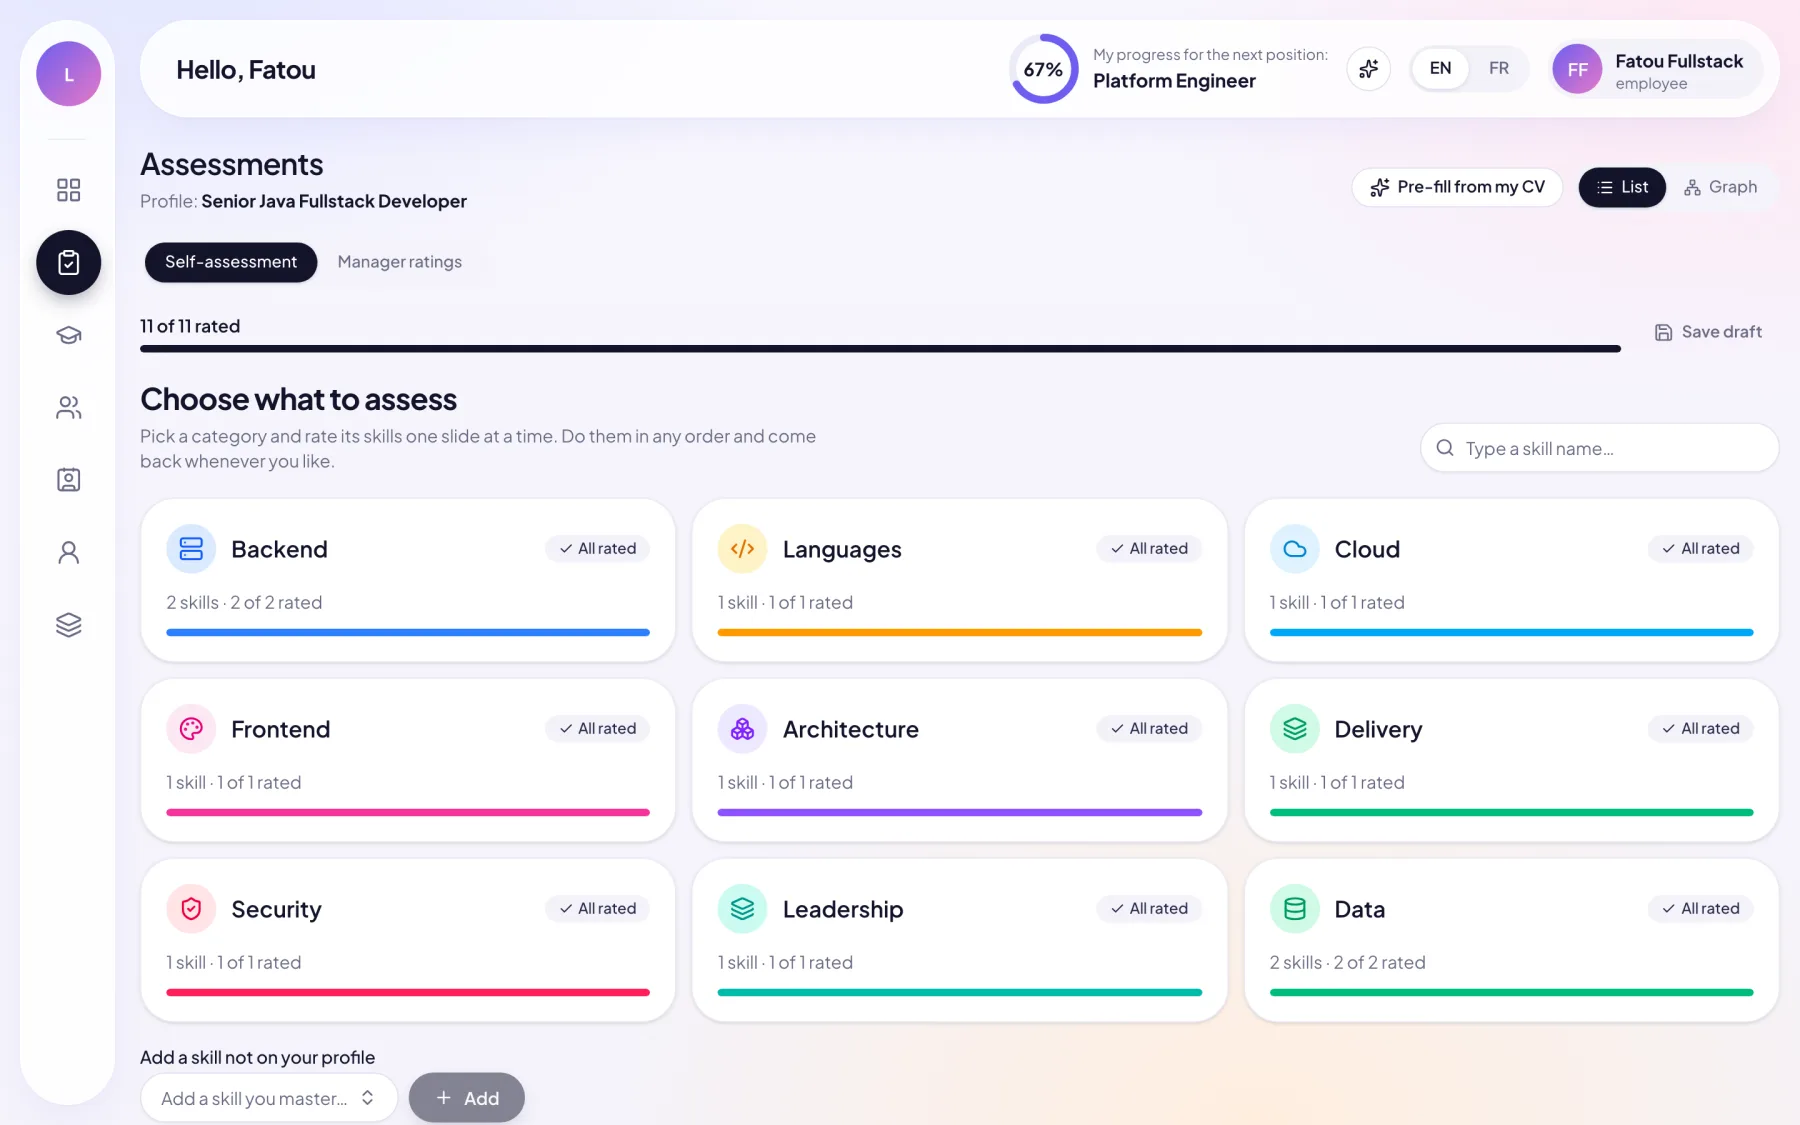
Task: Click the search magnifier icon
Action: [1445, 448]
